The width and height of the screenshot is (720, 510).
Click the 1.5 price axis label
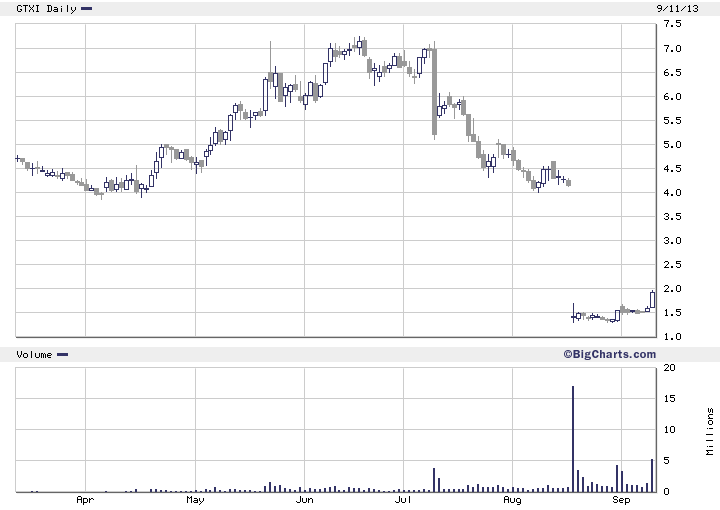[x=672, y=313]
